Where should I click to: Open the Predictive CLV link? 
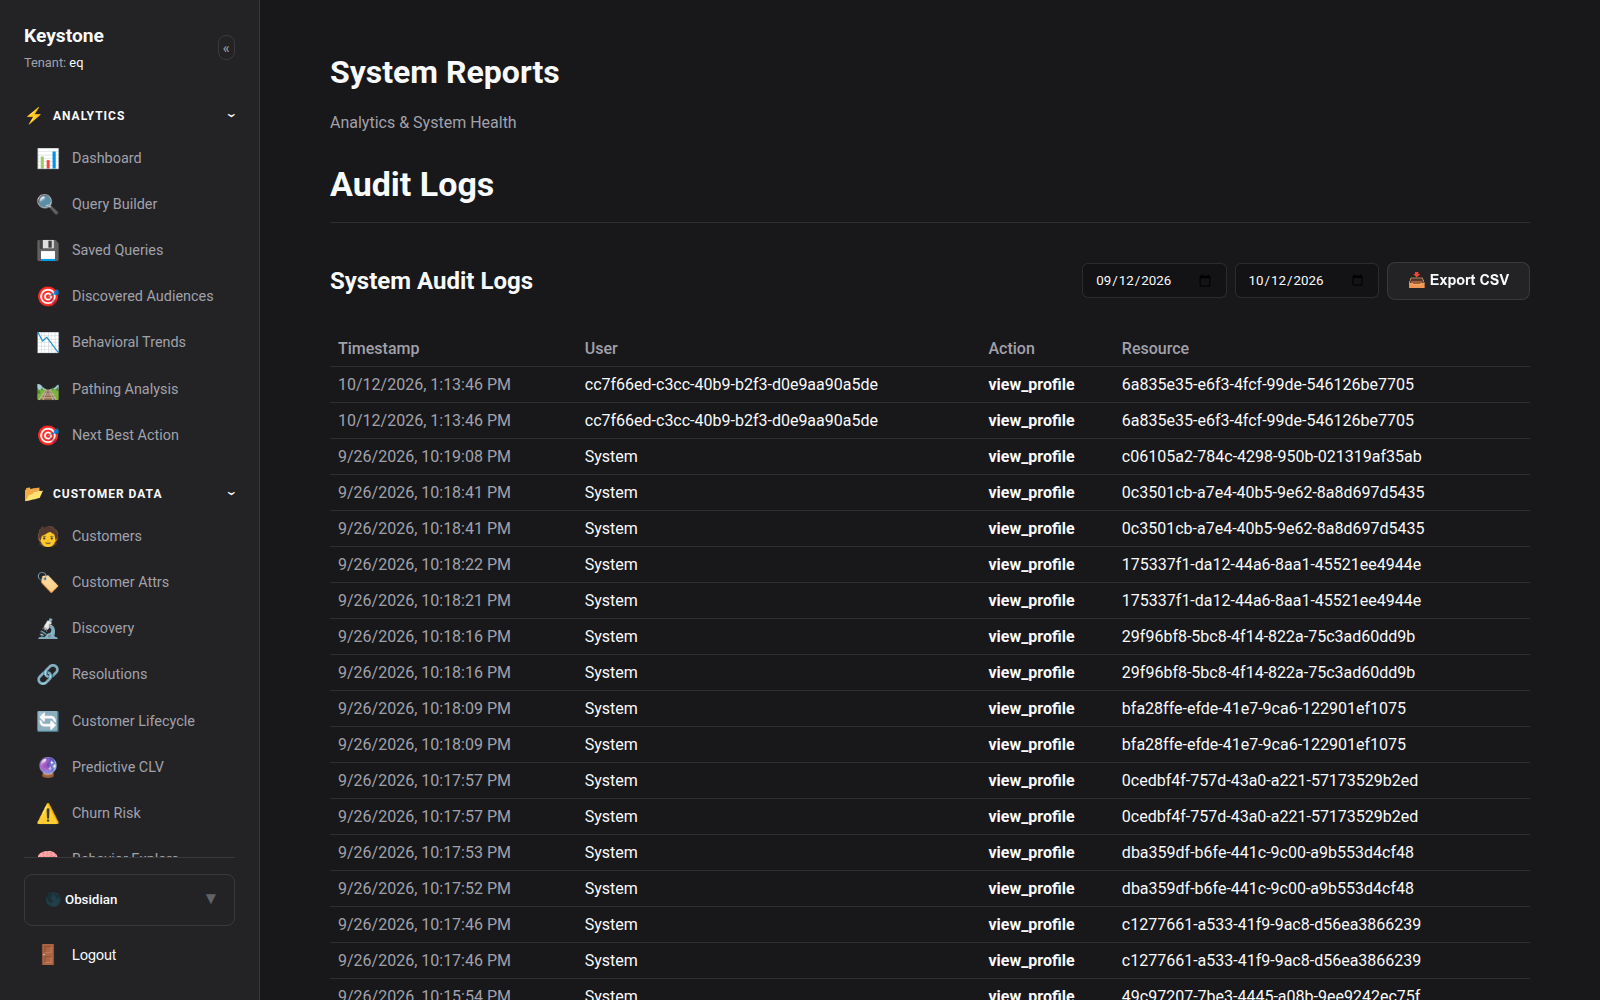(x=118, y=767)
